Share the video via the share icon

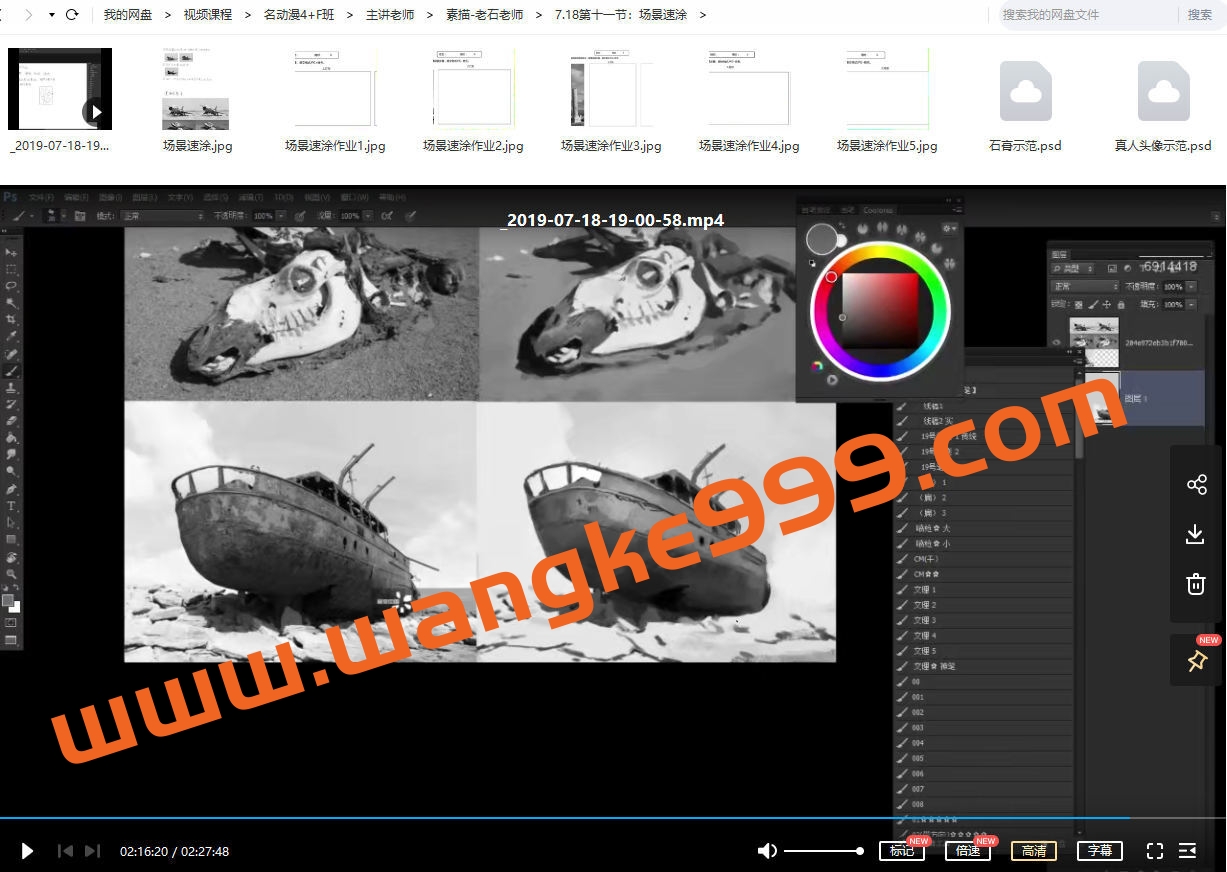tap(1196, 484)
